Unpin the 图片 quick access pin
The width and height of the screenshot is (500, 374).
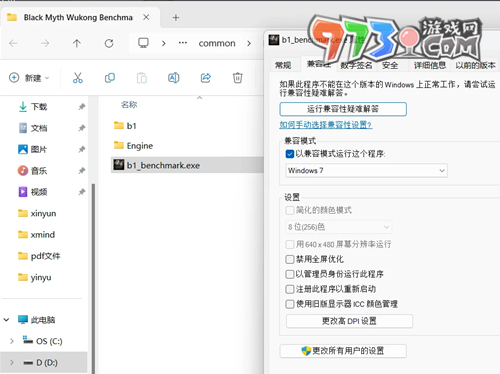point(82,149)
